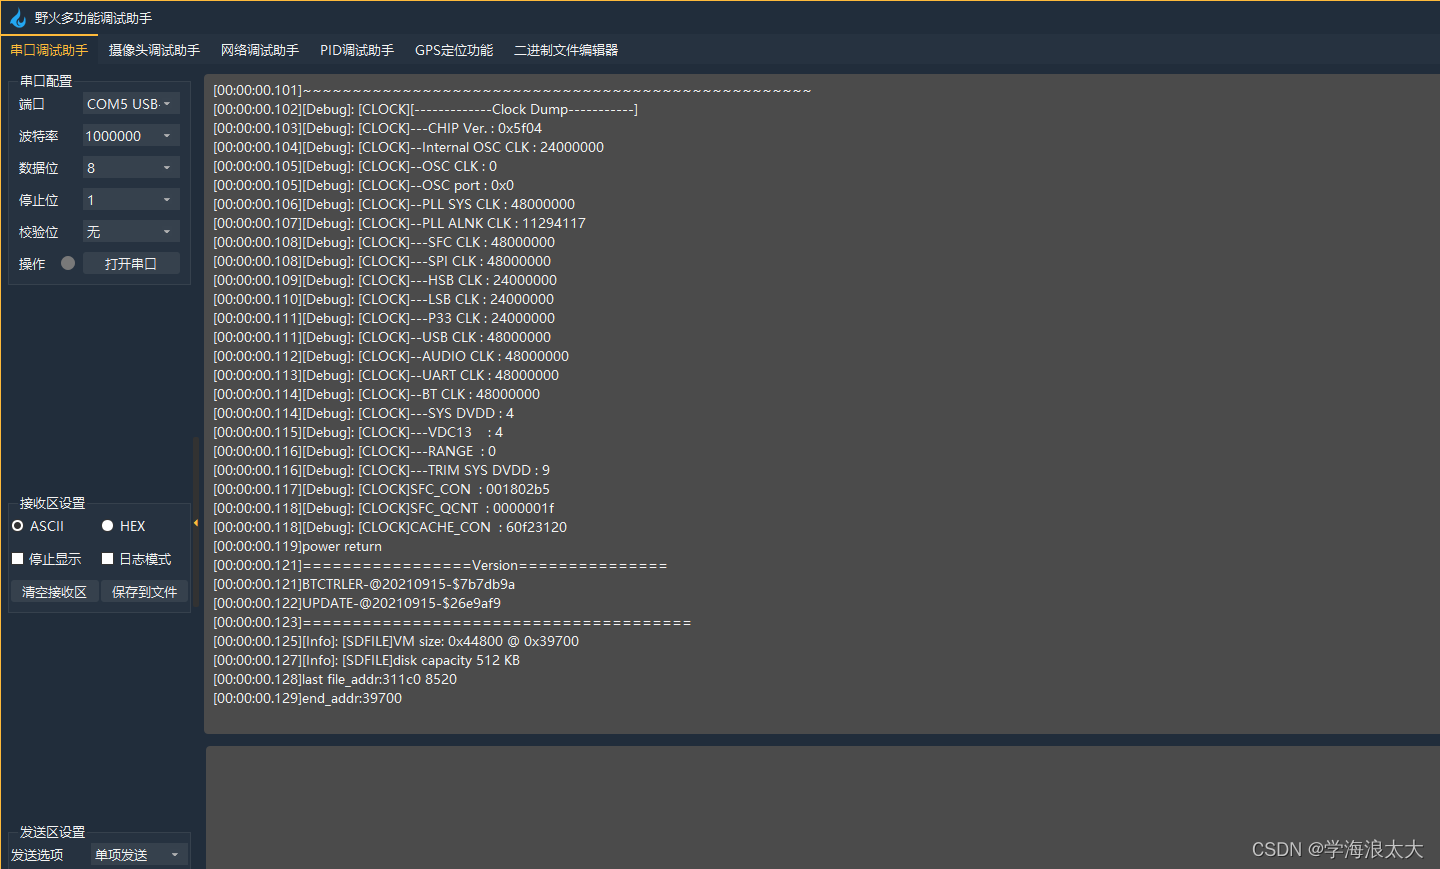Viewport: 1440px width, 869px height.
Task: Switch to 二进制文件编辑器 tab
Action: [566, 50]
